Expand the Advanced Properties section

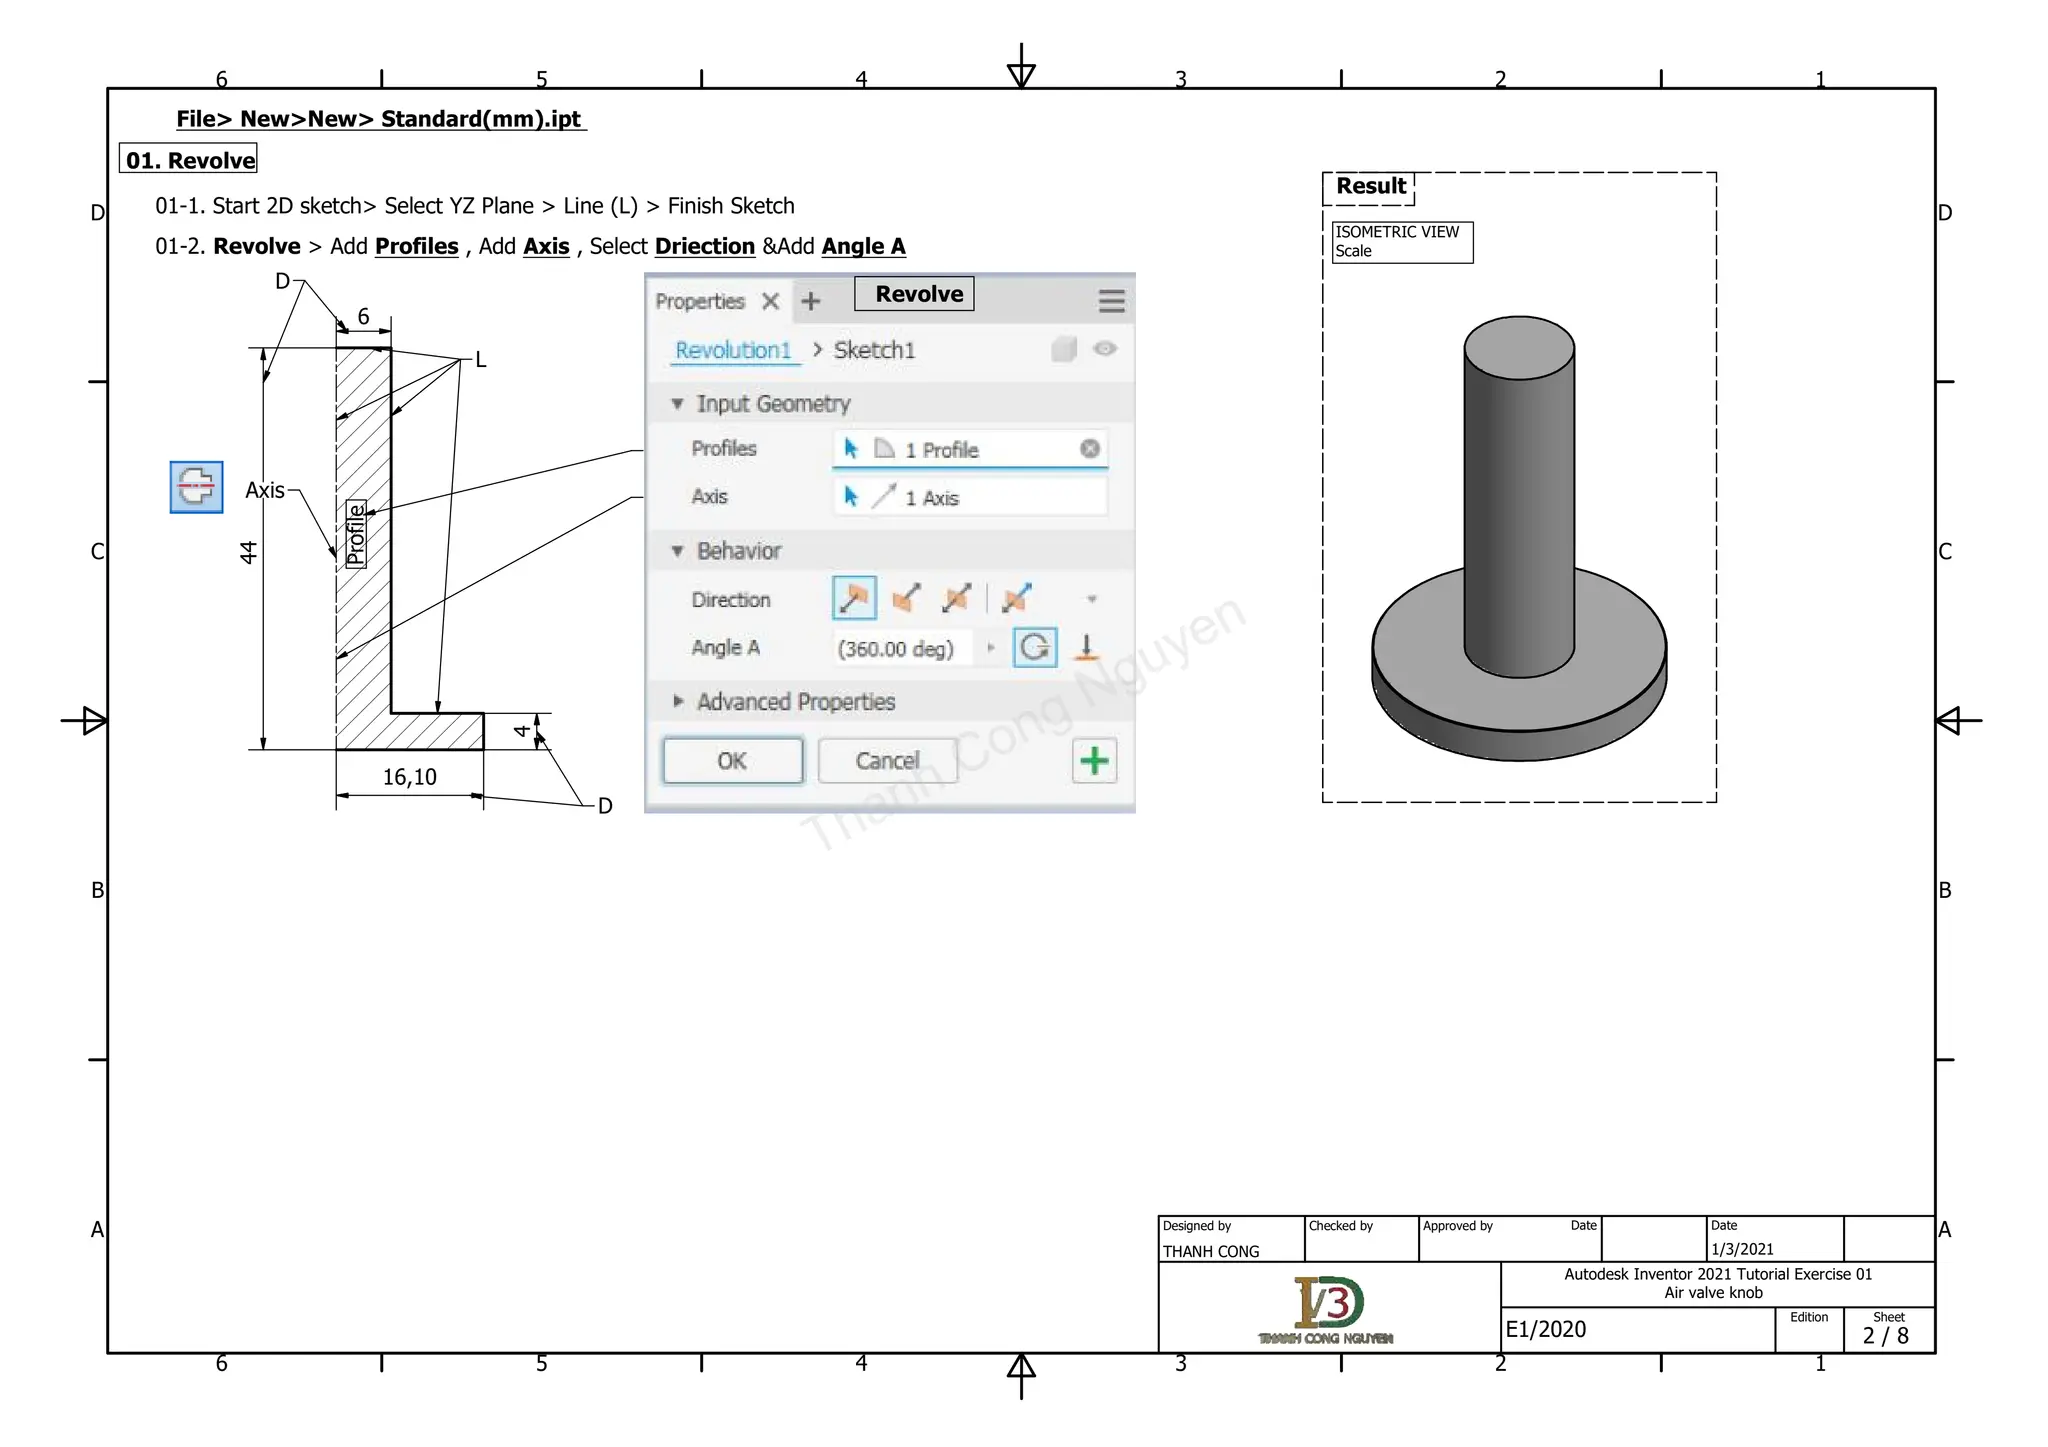click(678, 702)
